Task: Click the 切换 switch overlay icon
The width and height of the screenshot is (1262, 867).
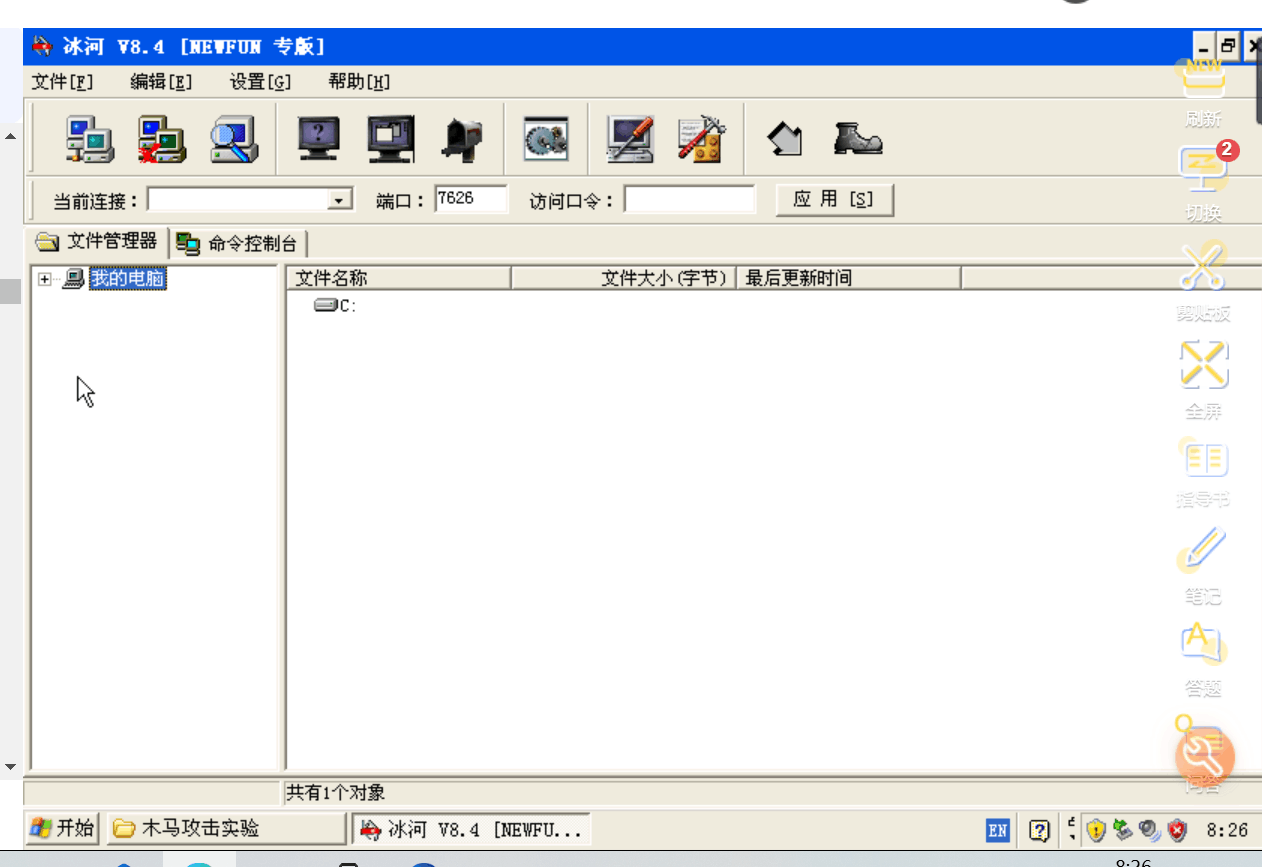Action: tap(1204, 184)
